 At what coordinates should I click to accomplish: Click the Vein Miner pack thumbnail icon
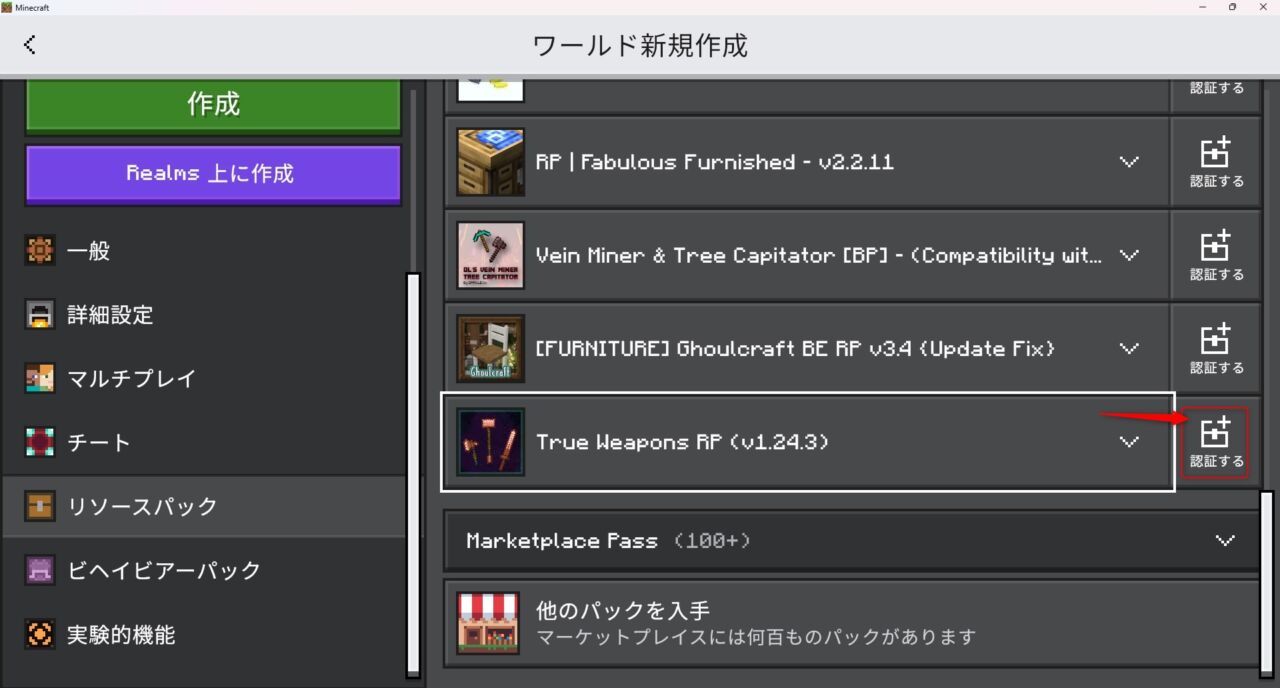[490, 255]
